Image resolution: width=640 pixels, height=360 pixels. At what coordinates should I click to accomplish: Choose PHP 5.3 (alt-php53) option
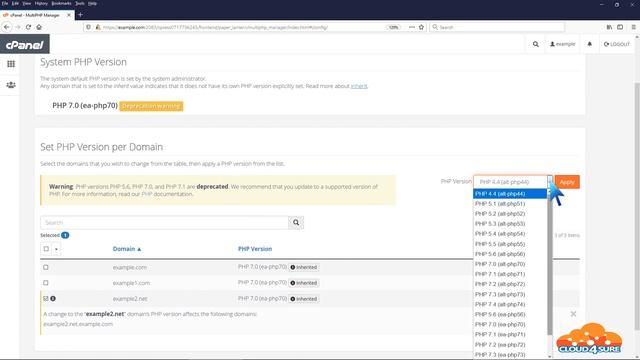(510, 224)
